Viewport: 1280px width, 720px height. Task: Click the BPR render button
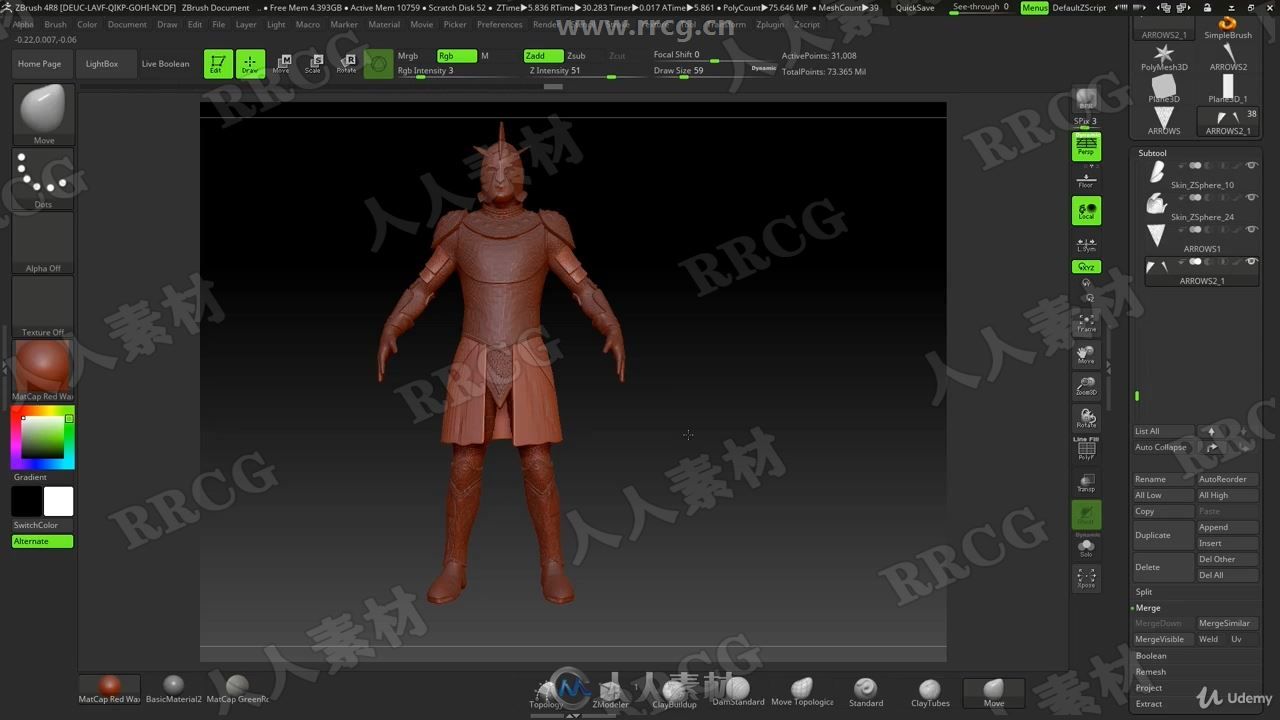[1086, 99]
